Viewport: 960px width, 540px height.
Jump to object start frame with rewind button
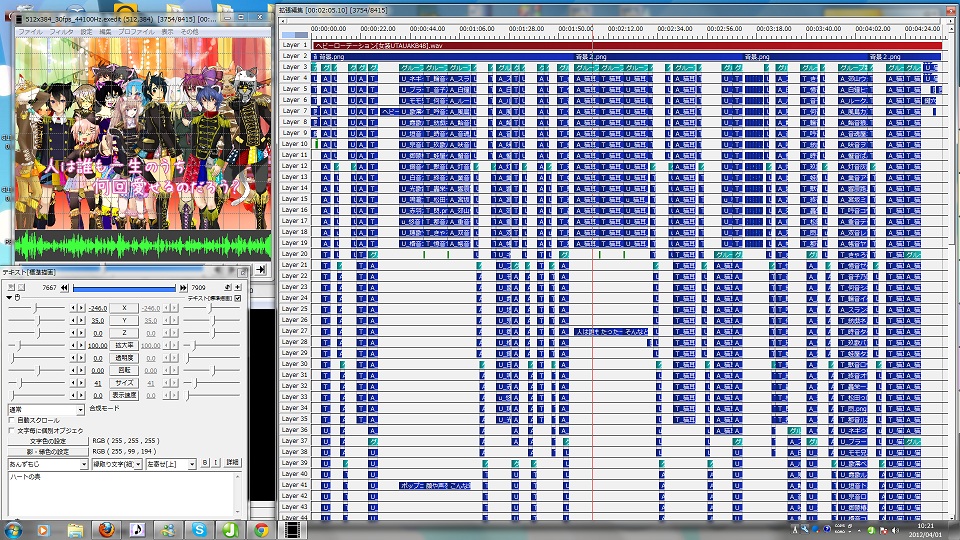click(x=64, y=288)
